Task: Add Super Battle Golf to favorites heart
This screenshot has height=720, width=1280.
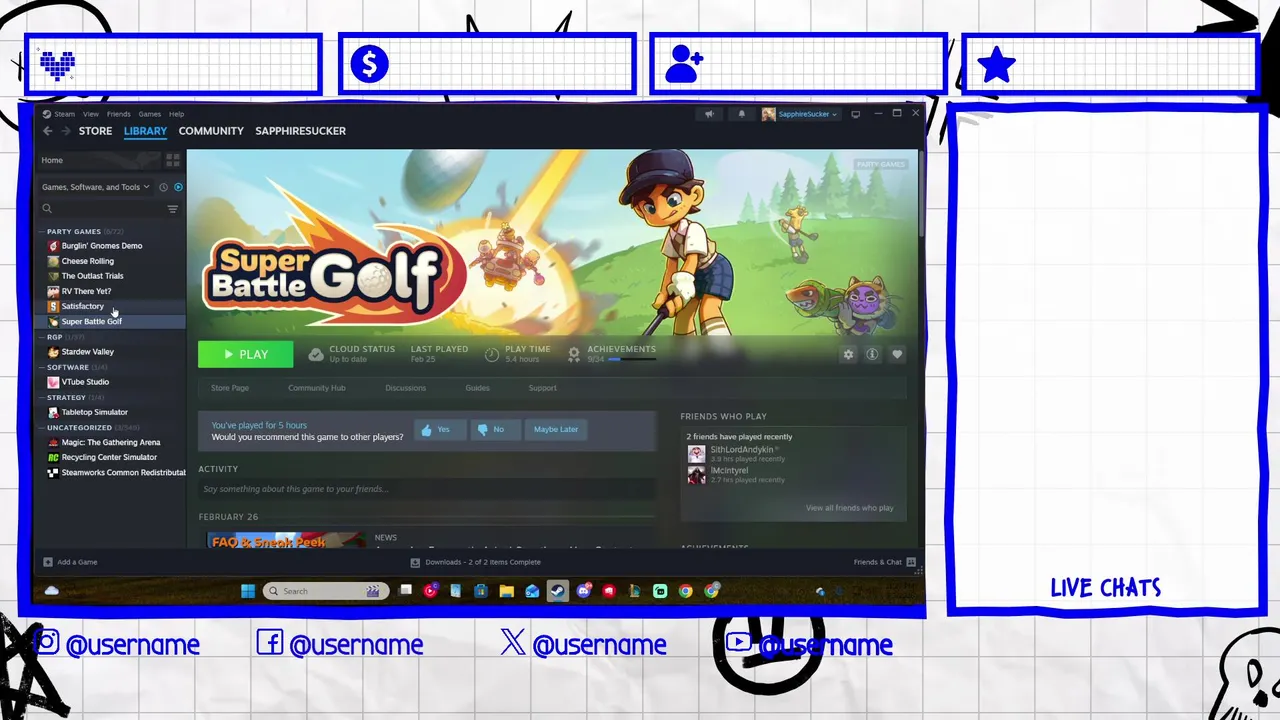Action: click(x=897, y=354)
